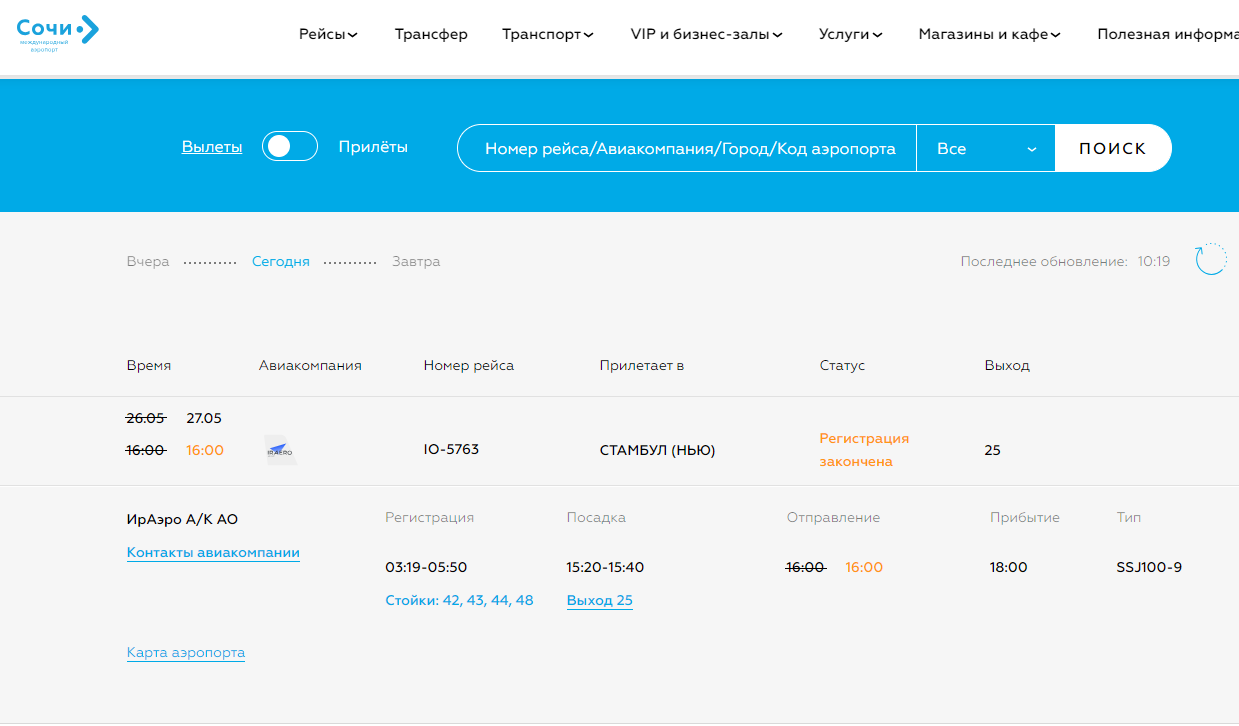Select the Вылеты departures option
The height and width of the screenshot is (726, 1239).
[212, 147]
